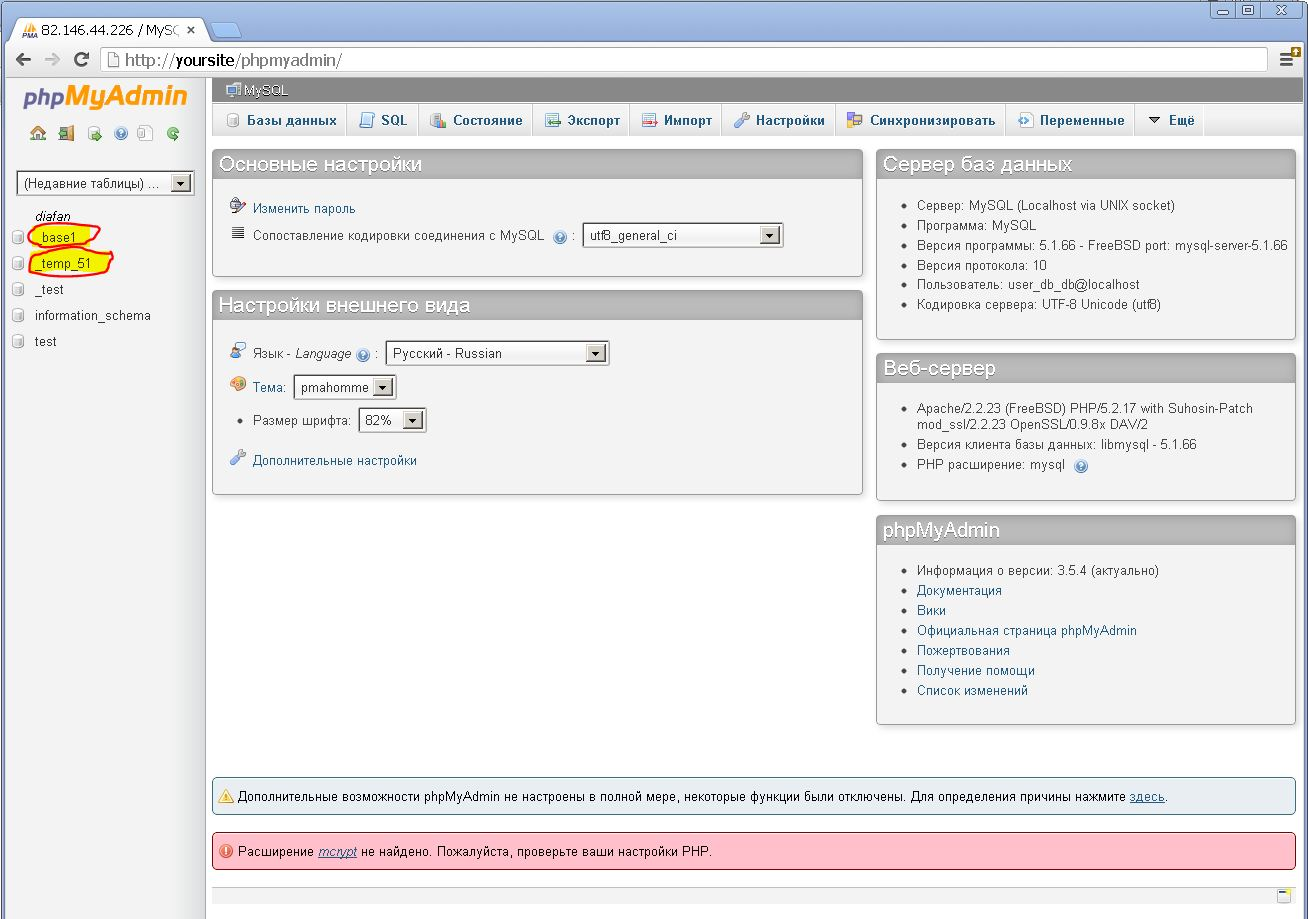Click the Log out door icon
Screen dimensions: 1308x919
(x=66, y=133)
